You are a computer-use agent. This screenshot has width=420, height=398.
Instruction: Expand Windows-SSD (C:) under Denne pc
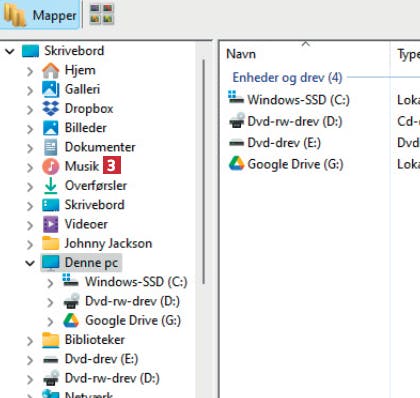click(50, 283)
